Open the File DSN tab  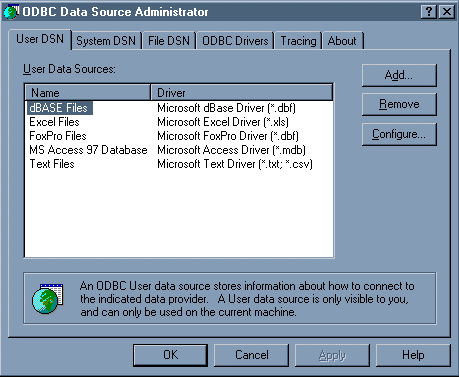pyautogui.click(x=169, y=41)
